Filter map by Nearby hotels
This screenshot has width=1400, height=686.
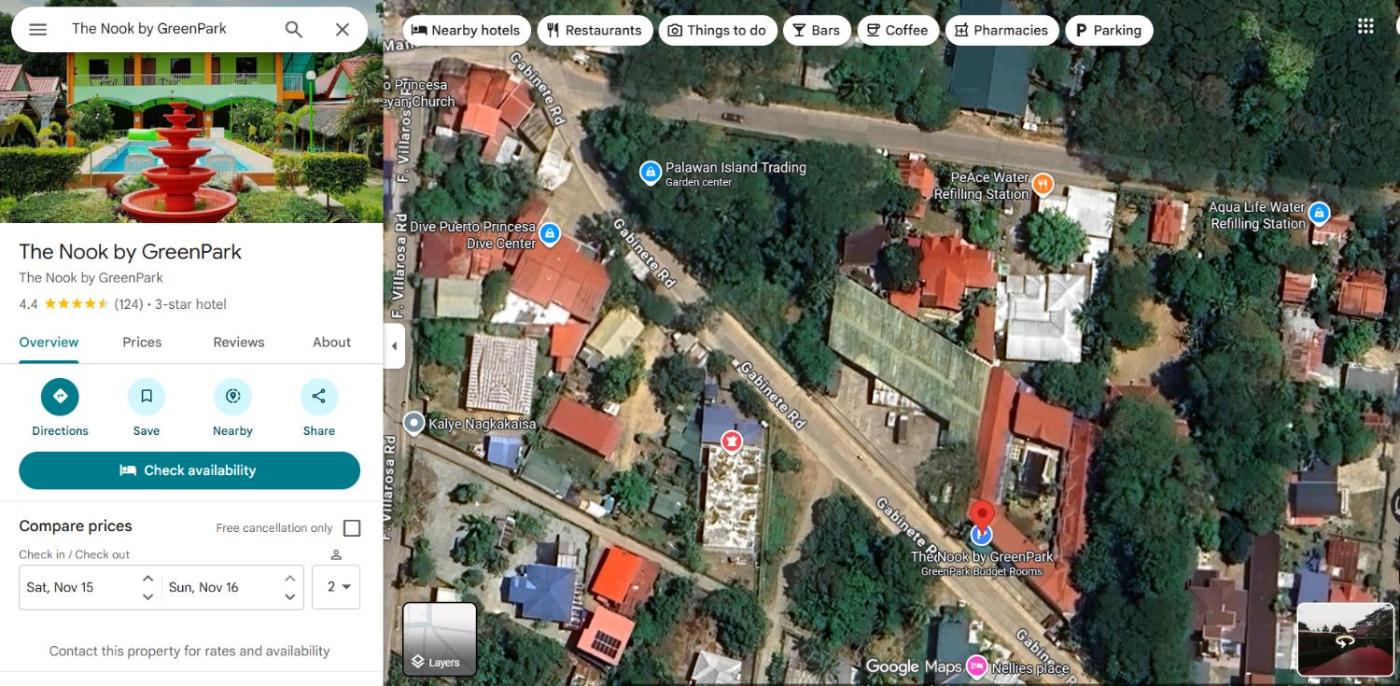click(465, 30)
